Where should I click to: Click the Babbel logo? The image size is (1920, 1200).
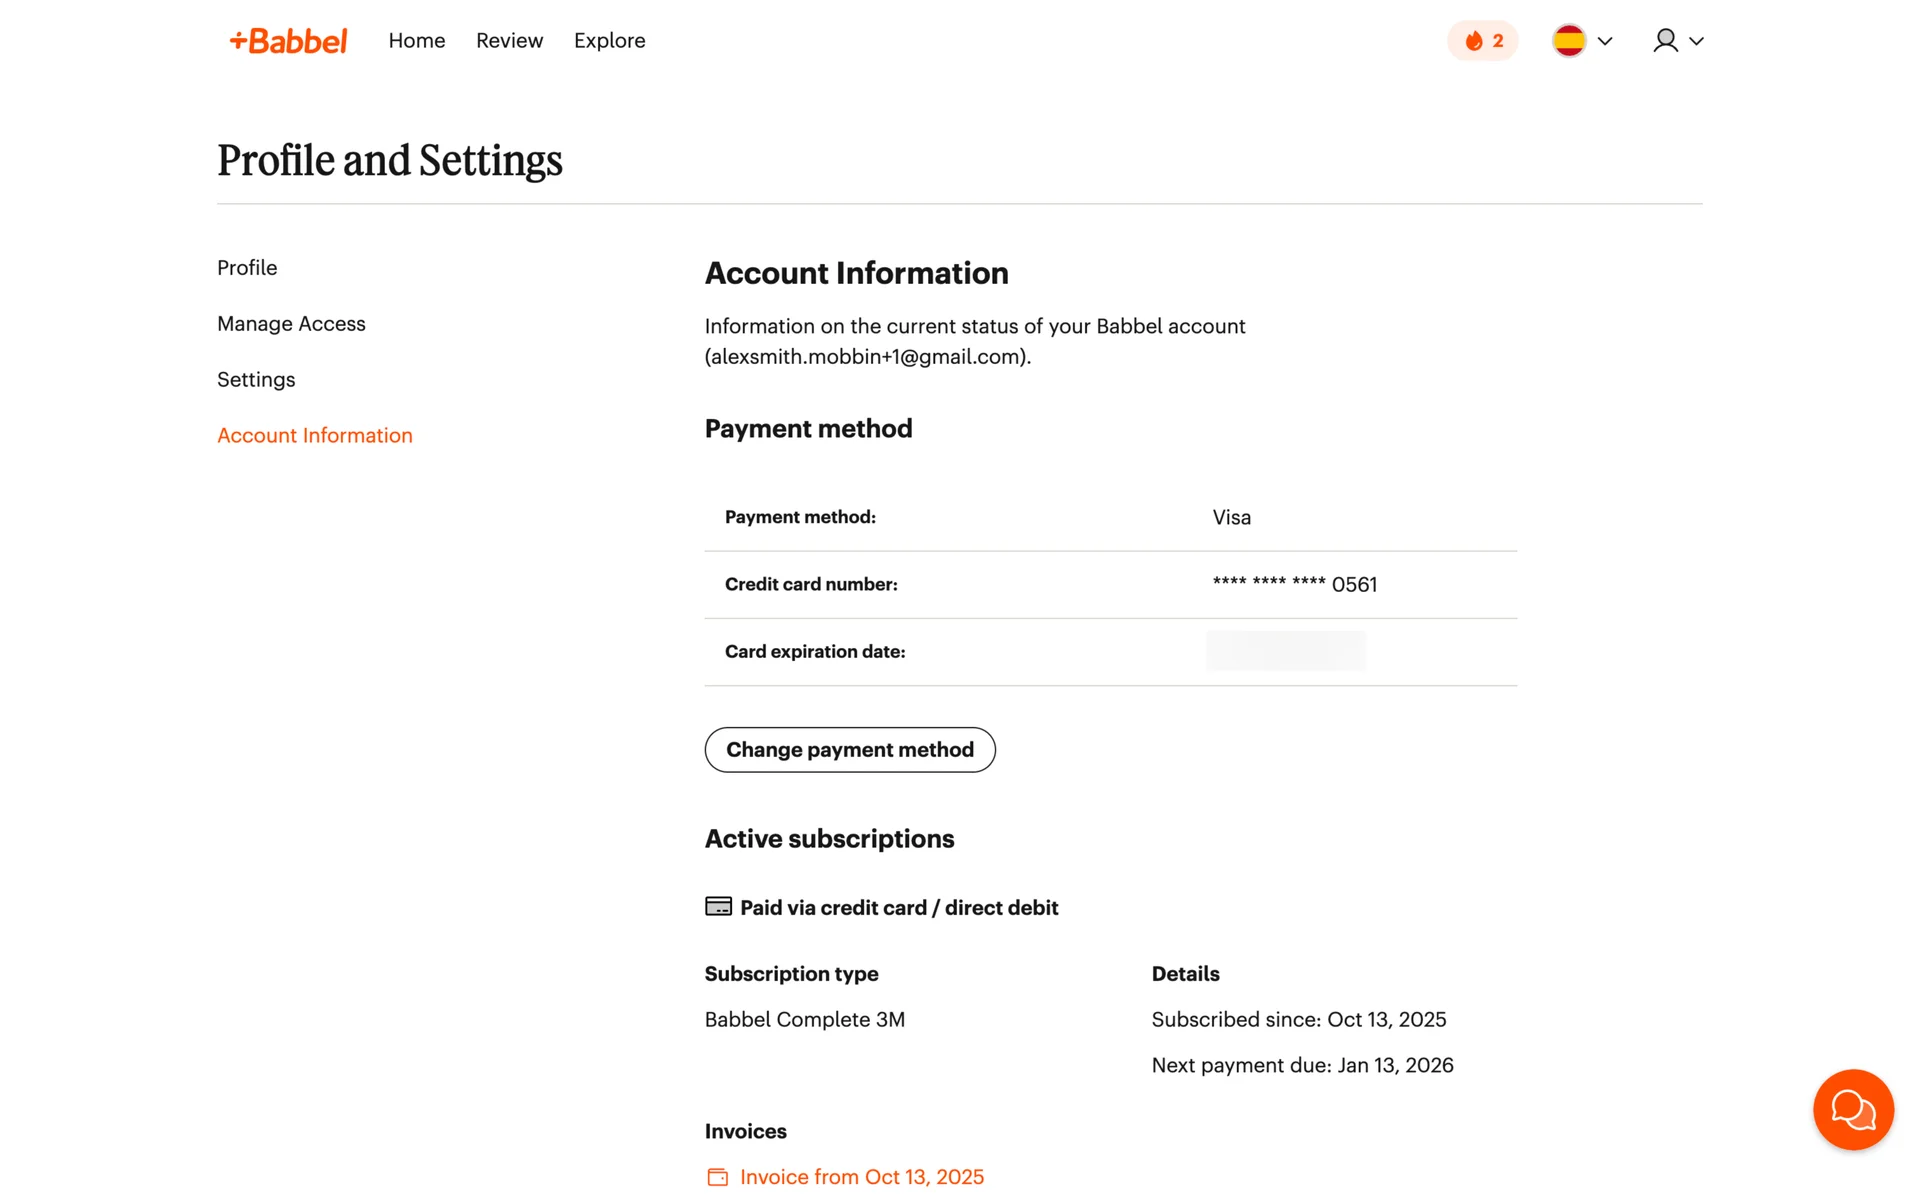coord(288,41)
